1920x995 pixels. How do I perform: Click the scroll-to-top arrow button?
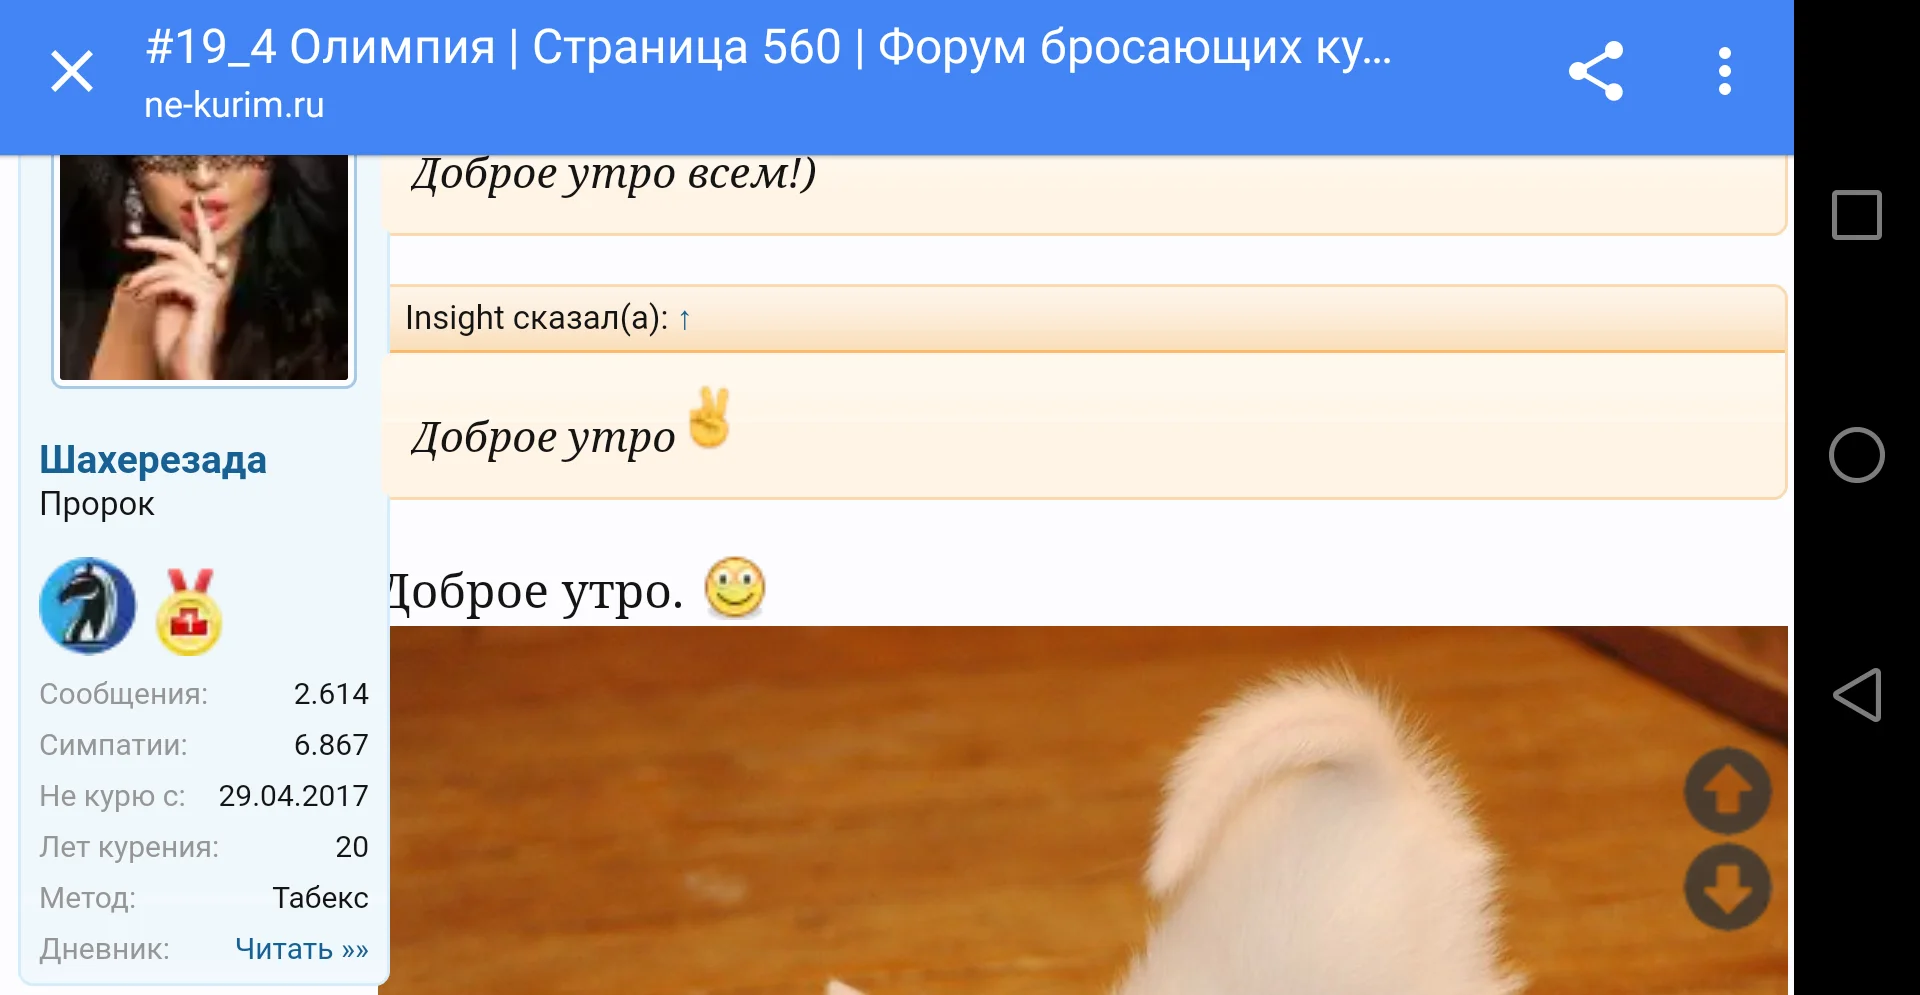pyautogui.click(x=1727, y=791)
